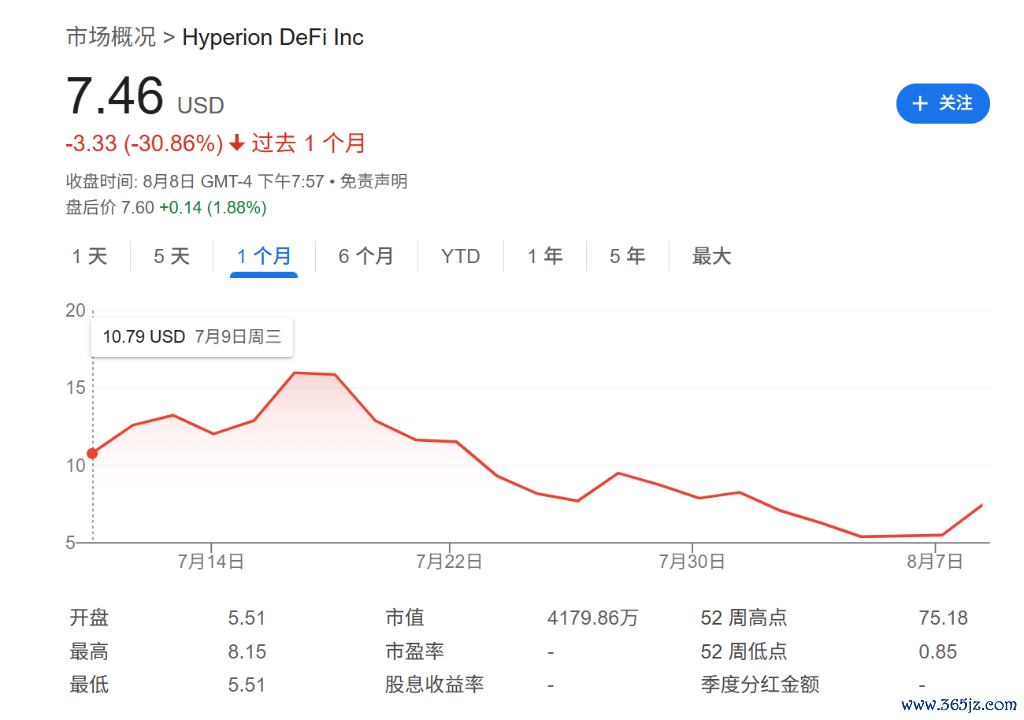Click the -3.33 (-30.86%) change text
Image resolution: width=1024 pixels, height=720 pixels.
pyautogui.click(x=144, y=143)
